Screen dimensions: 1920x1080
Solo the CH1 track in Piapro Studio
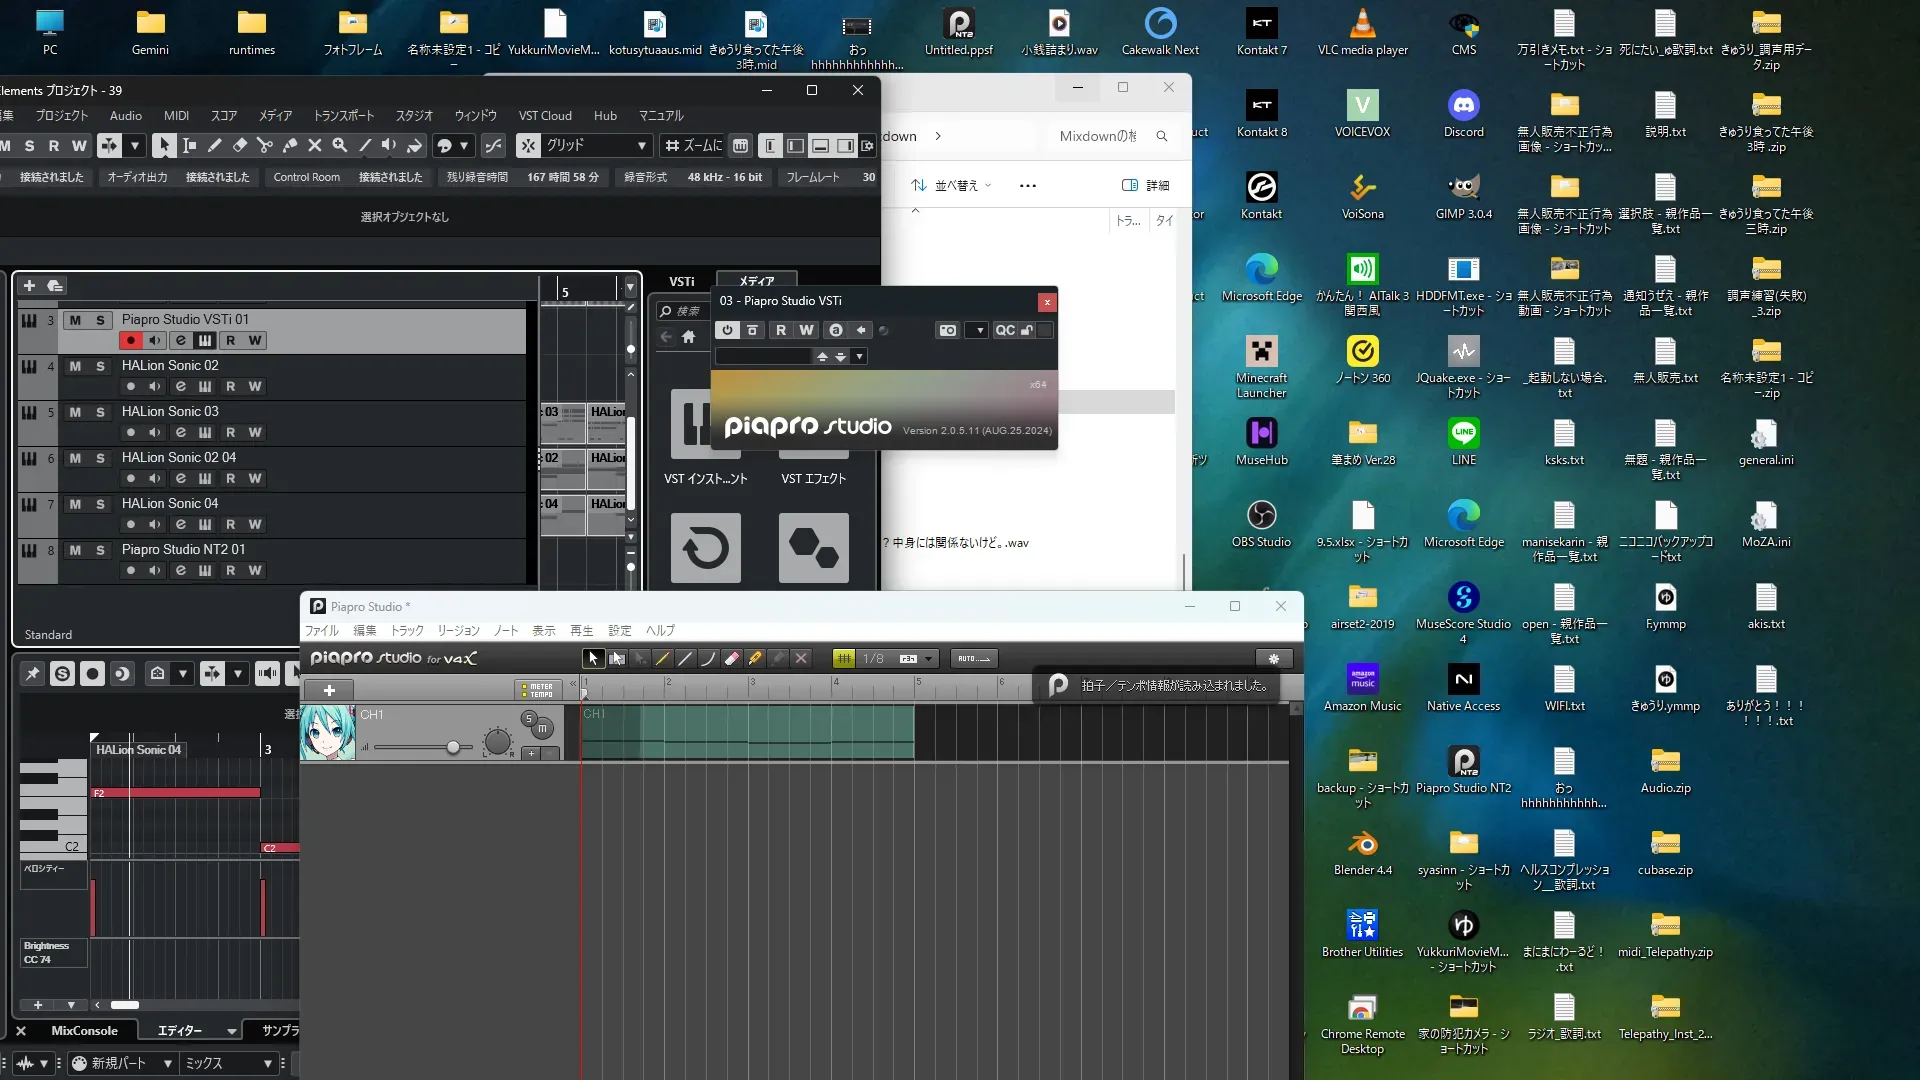click(529, 718)
